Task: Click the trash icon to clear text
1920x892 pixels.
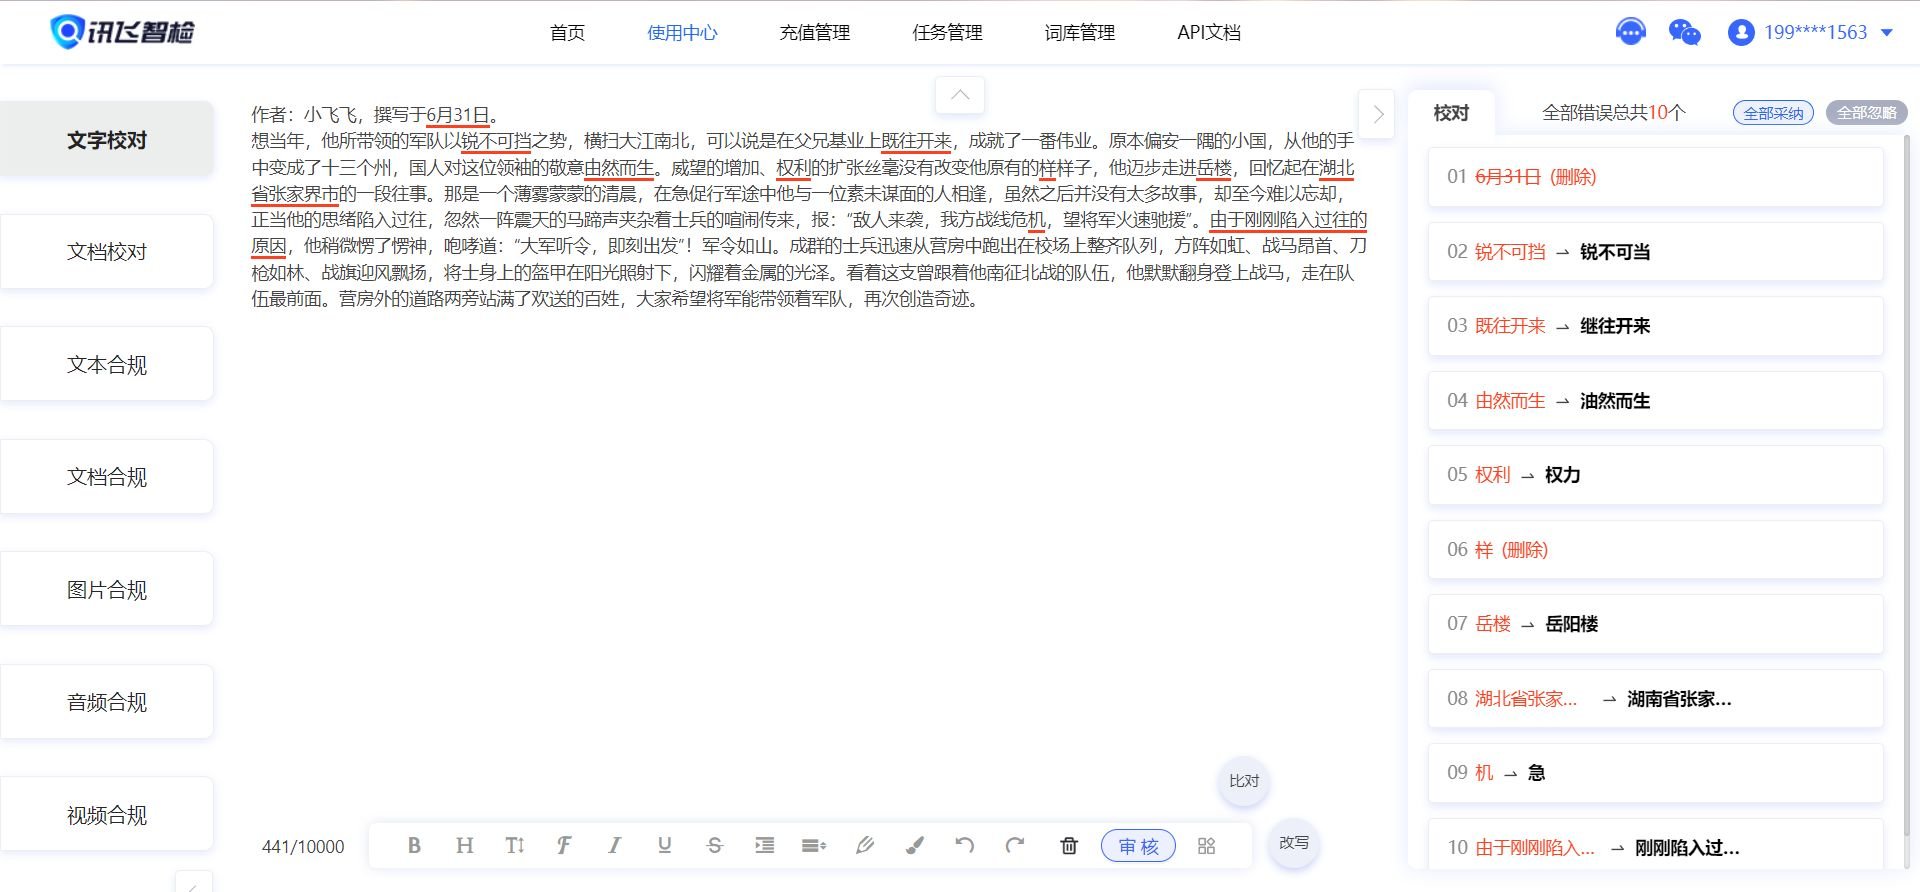Action: point(1068,846)
